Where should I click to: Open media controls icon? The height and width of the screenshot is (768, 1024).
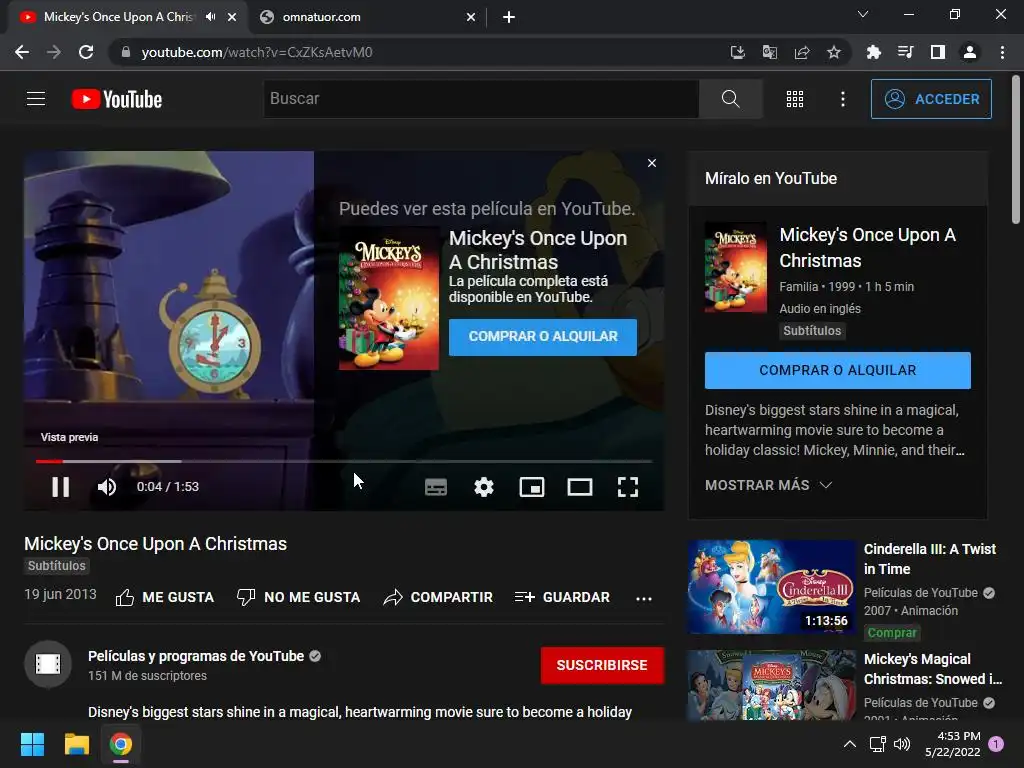coord(905,52)
